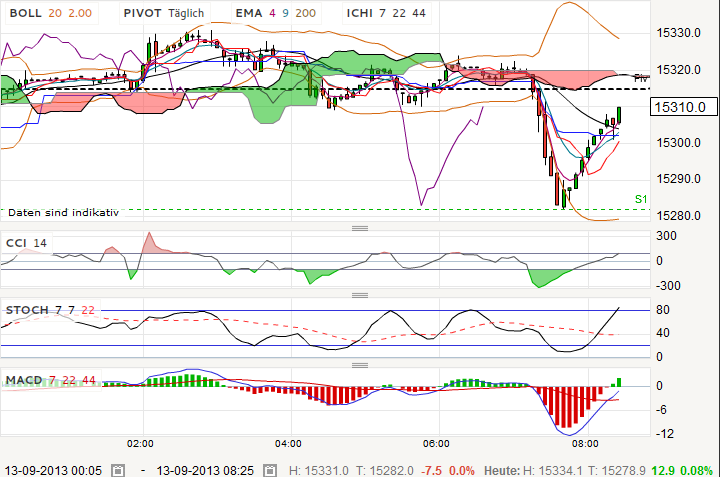Grab the divider handle above the CCI panel

(360, 228)
